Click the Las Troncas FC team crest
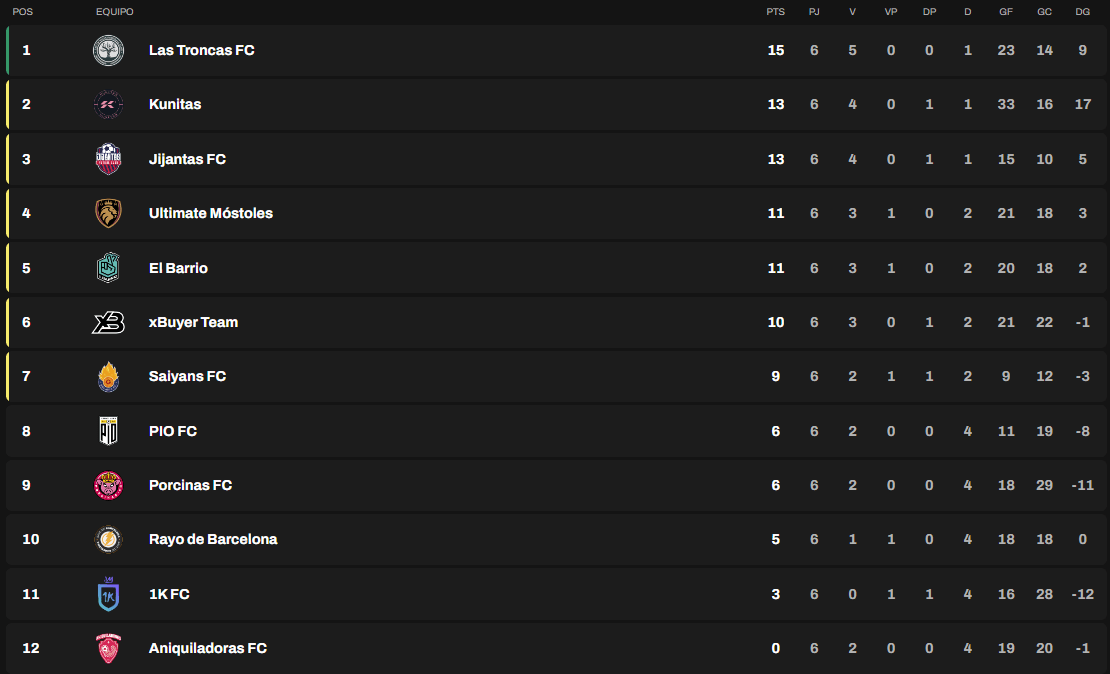The width and height of the screenshot is (1110, 674). pos(108,50)
